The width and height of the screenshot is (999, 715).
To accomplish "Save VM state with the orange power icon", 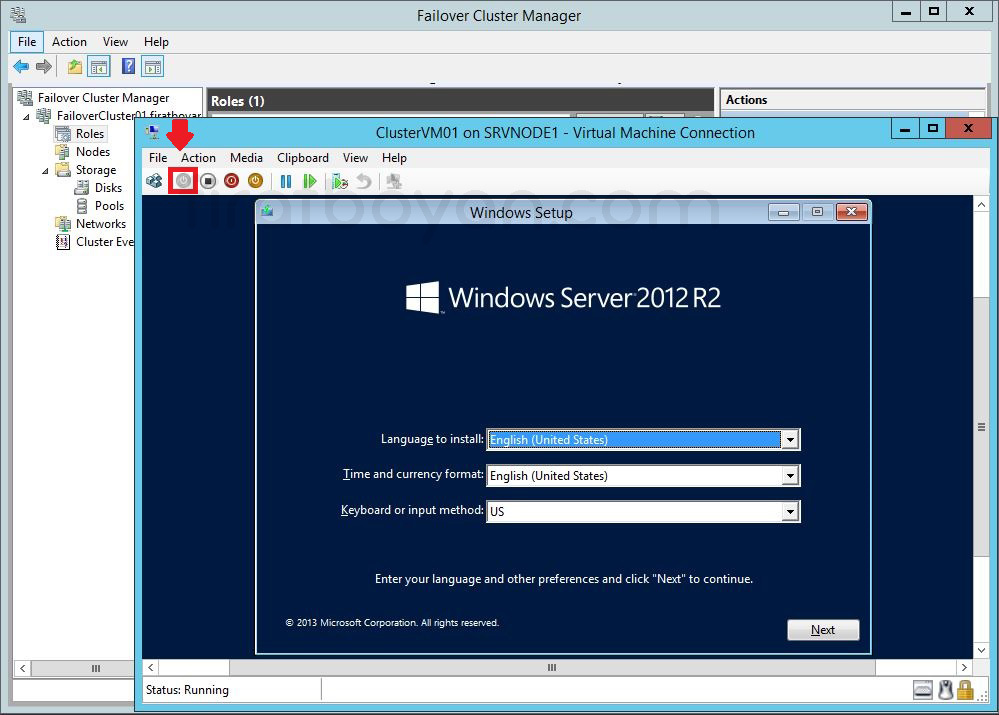I will click(255, 182).
